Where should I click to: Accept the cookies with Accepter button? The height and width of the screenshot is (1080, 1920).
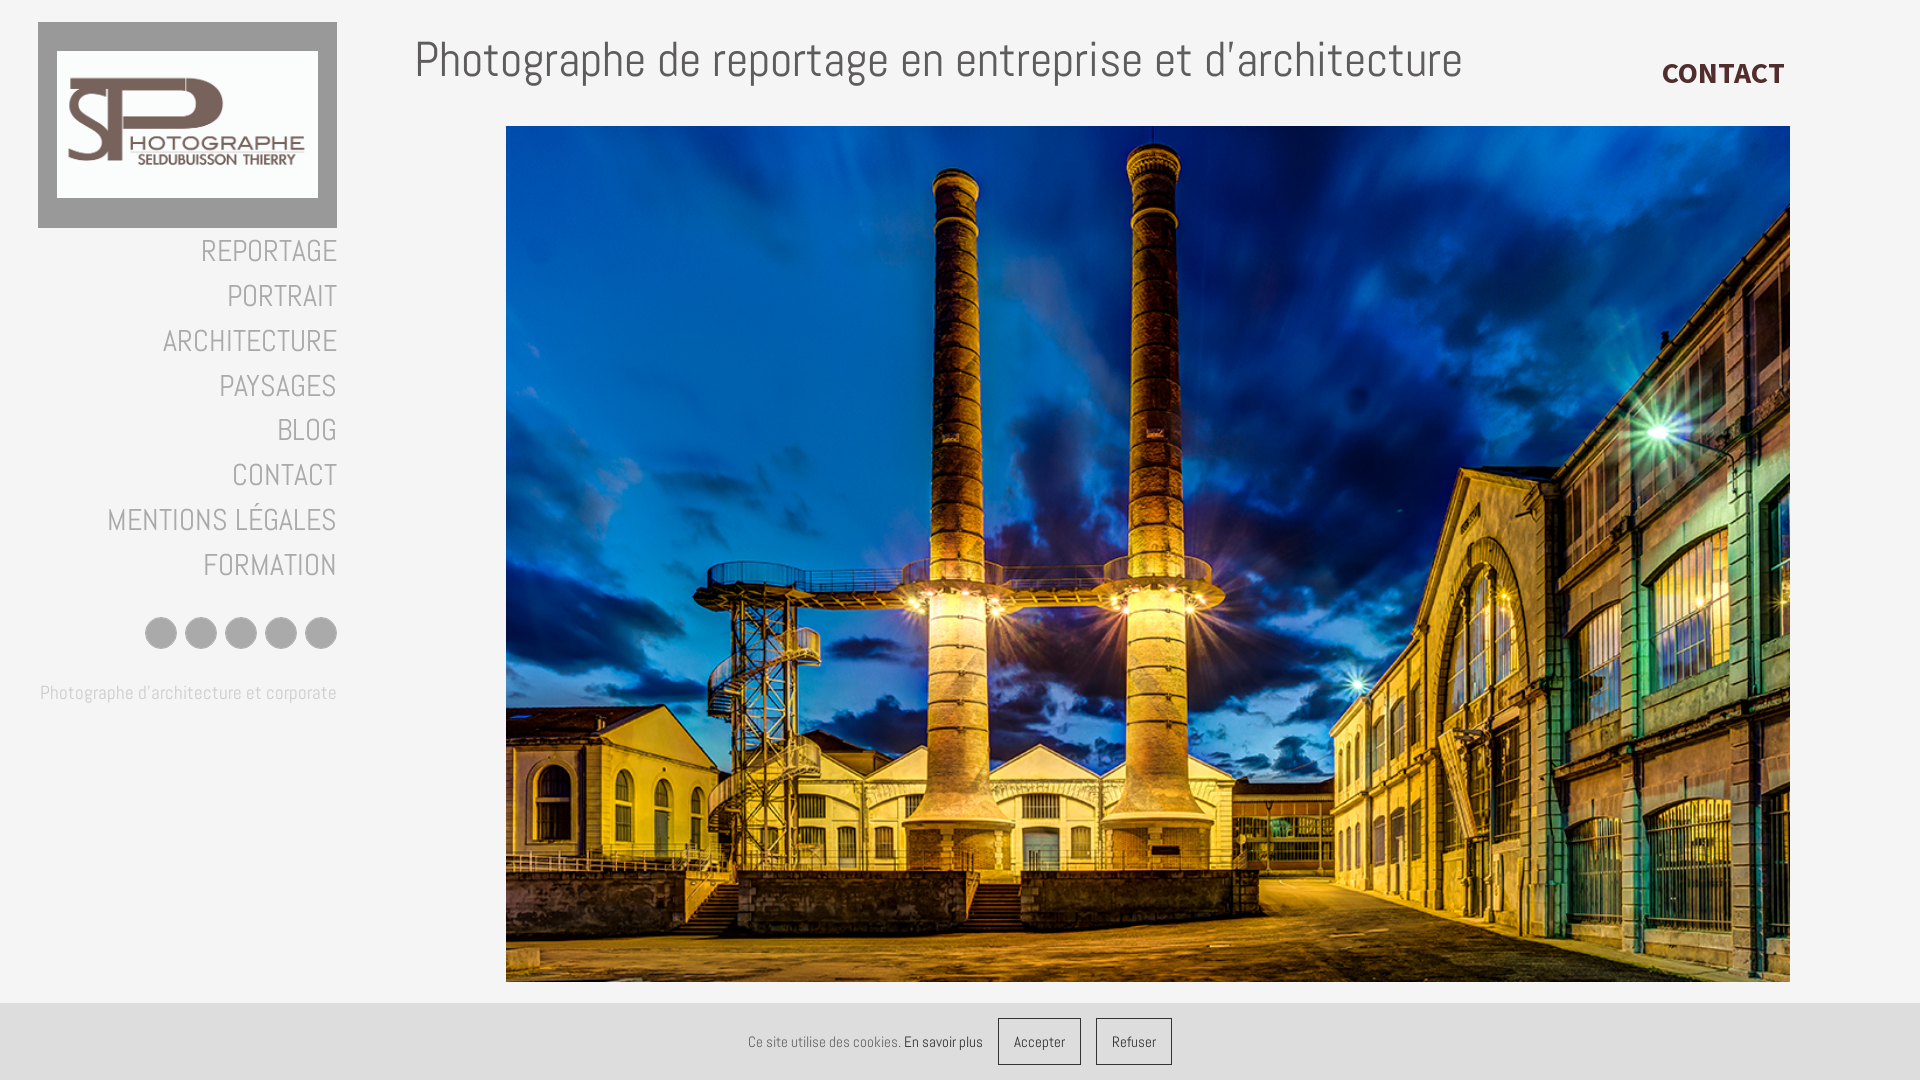[x=1039, y=1041]
